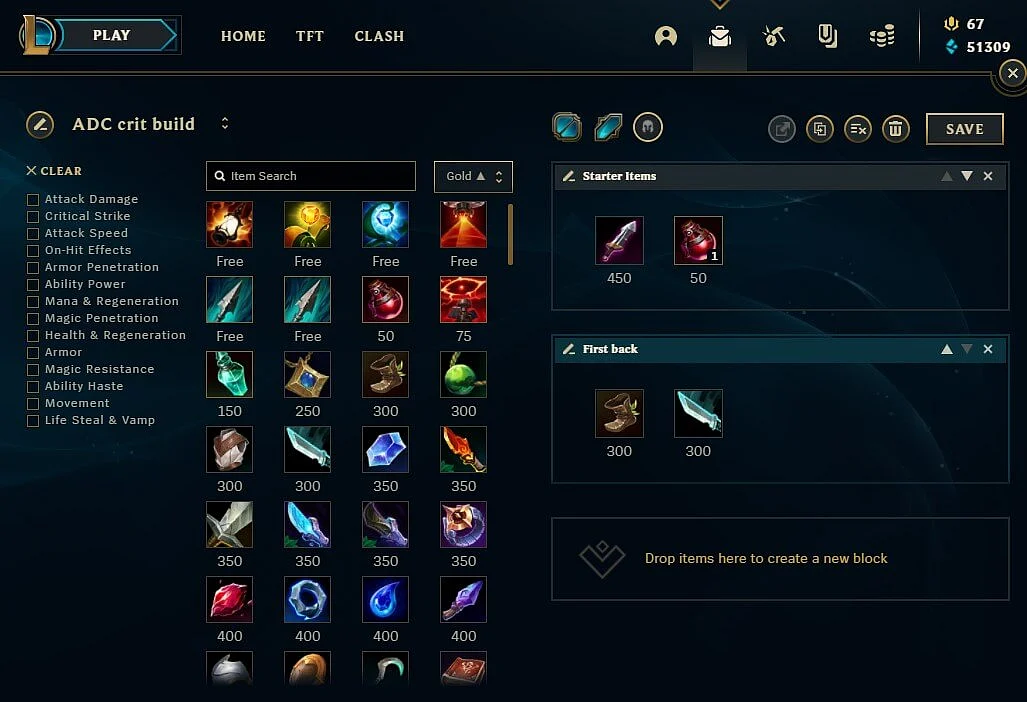
Task: Click the SAVE button
Action: pos(965,129)
